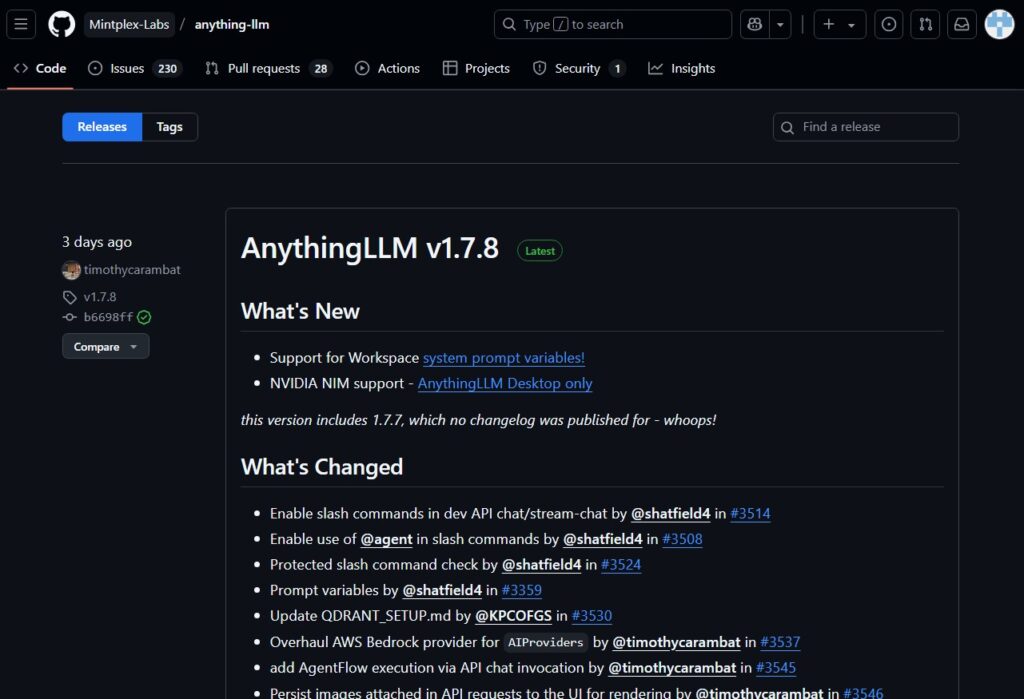Click the user profile avatar
The height and width of the screenshot is (699, 1024).
tap(999, 24)
